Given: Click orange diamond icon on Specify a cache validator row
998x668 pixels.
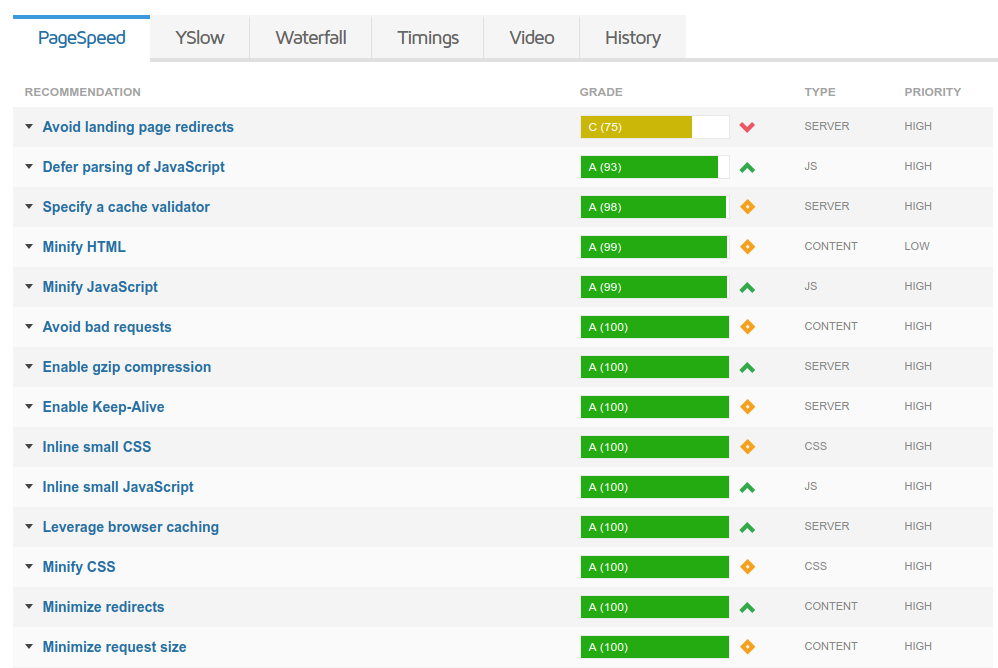Looking at the screenshot, I should [x=747, y=207].
